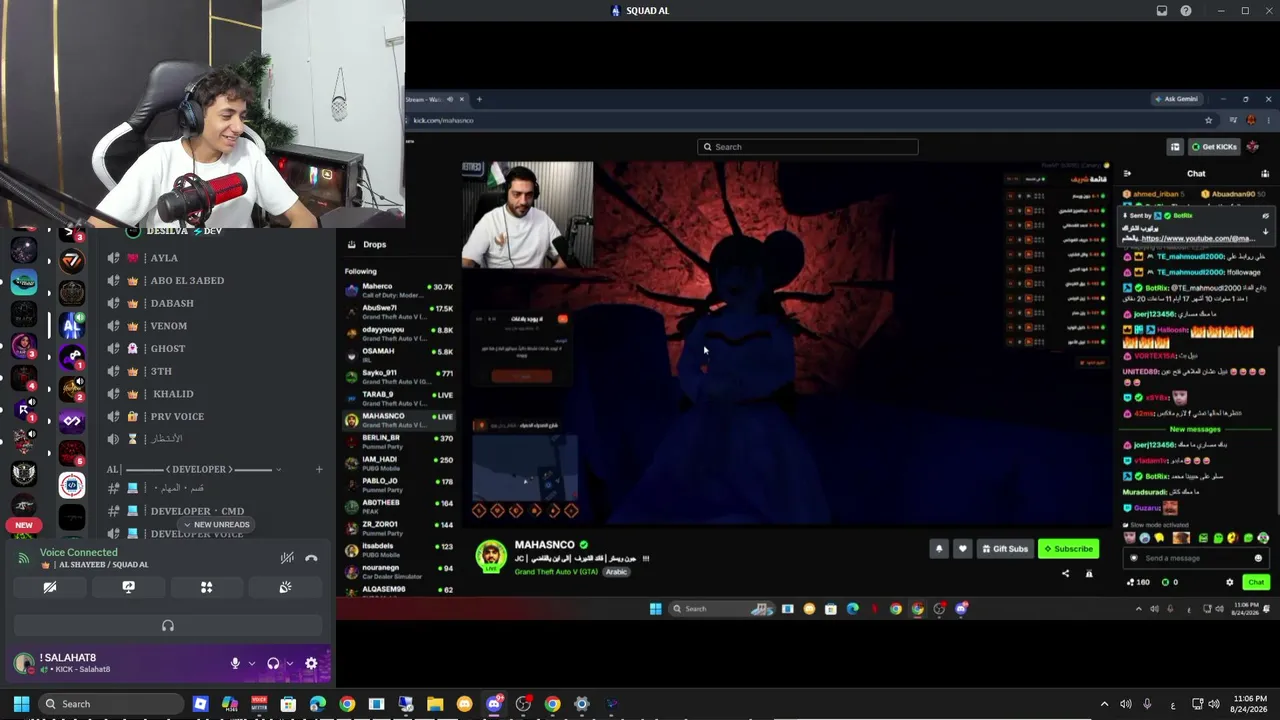
Task: Join the VENOM voice channel
Action: 215,326
